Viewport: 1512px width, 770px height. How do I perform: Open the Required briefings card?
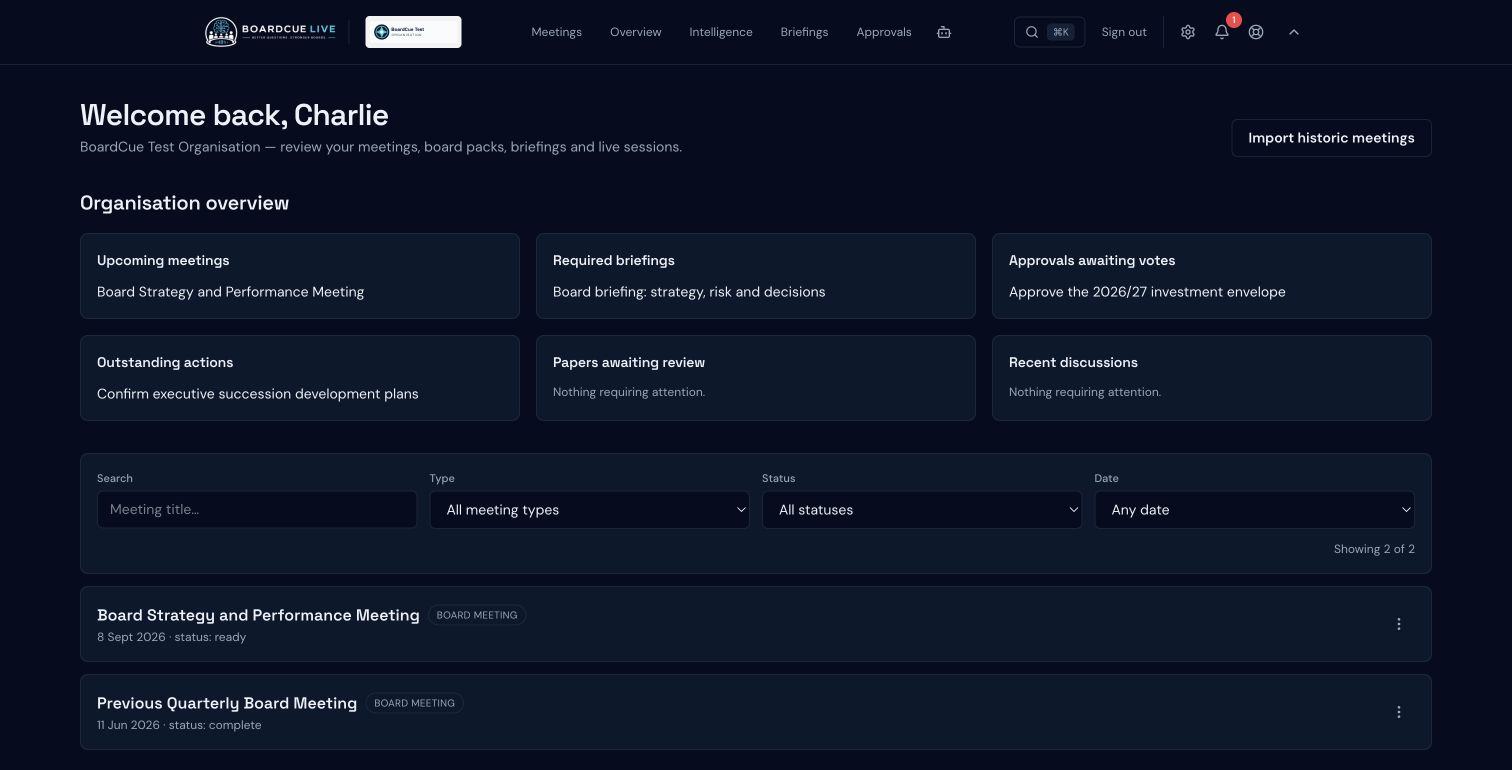coord(756,276)
